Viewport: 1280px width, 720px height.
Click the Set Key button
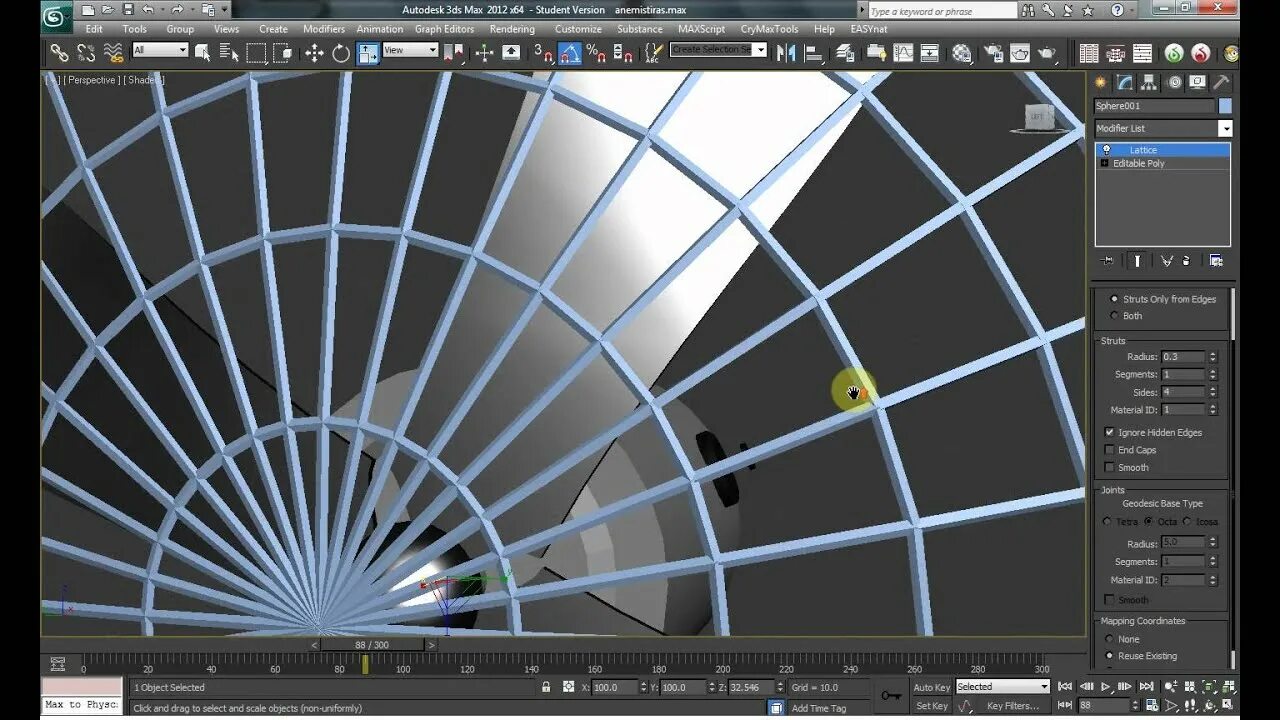pyautogui.click(x=931, y=706)
